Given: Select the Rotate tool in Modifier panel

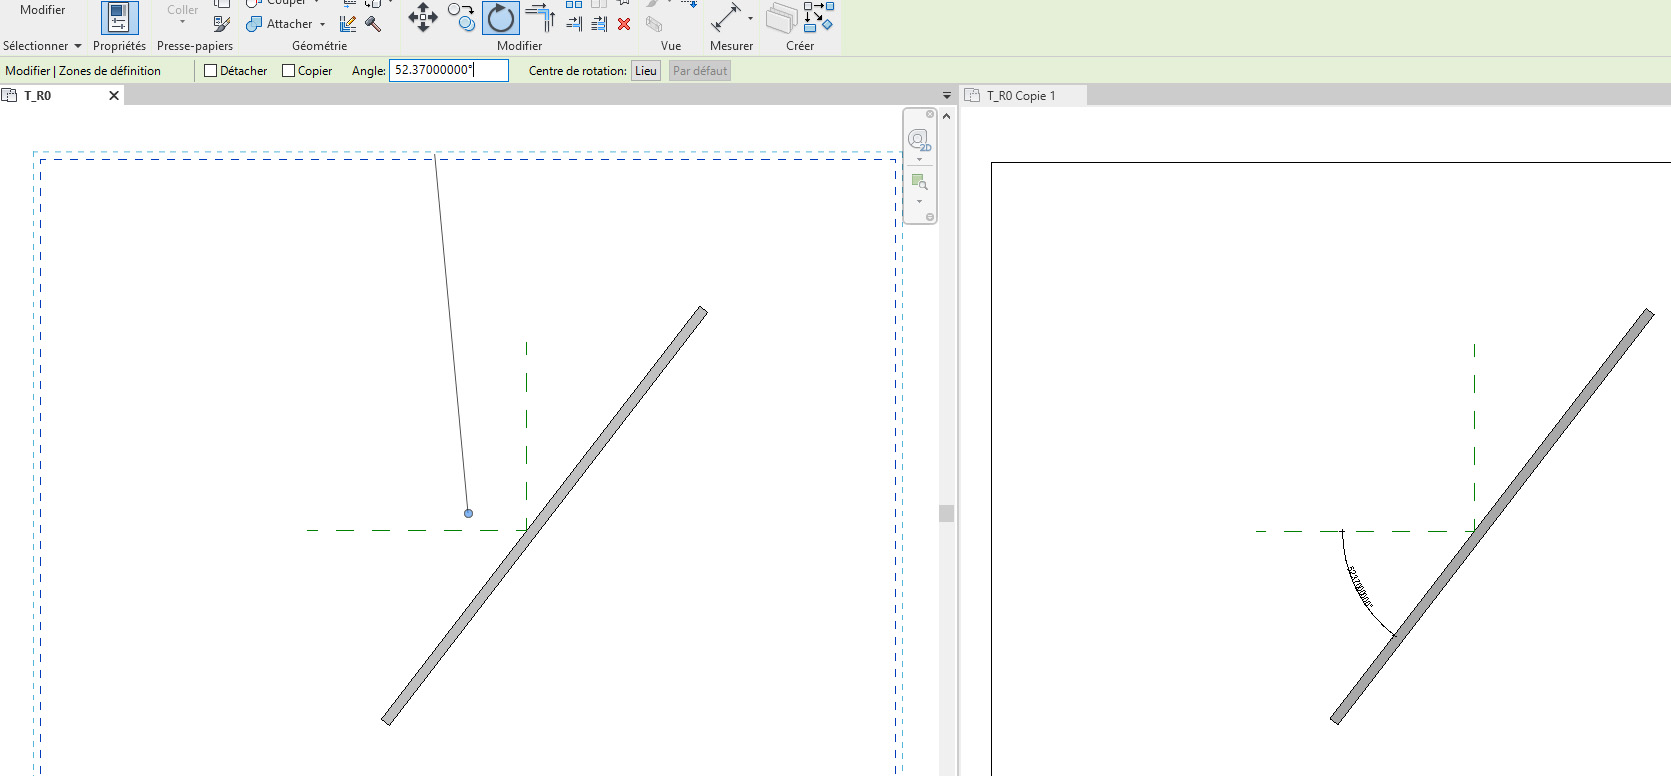Looking at the screenshot, I should tap(501, 18).
